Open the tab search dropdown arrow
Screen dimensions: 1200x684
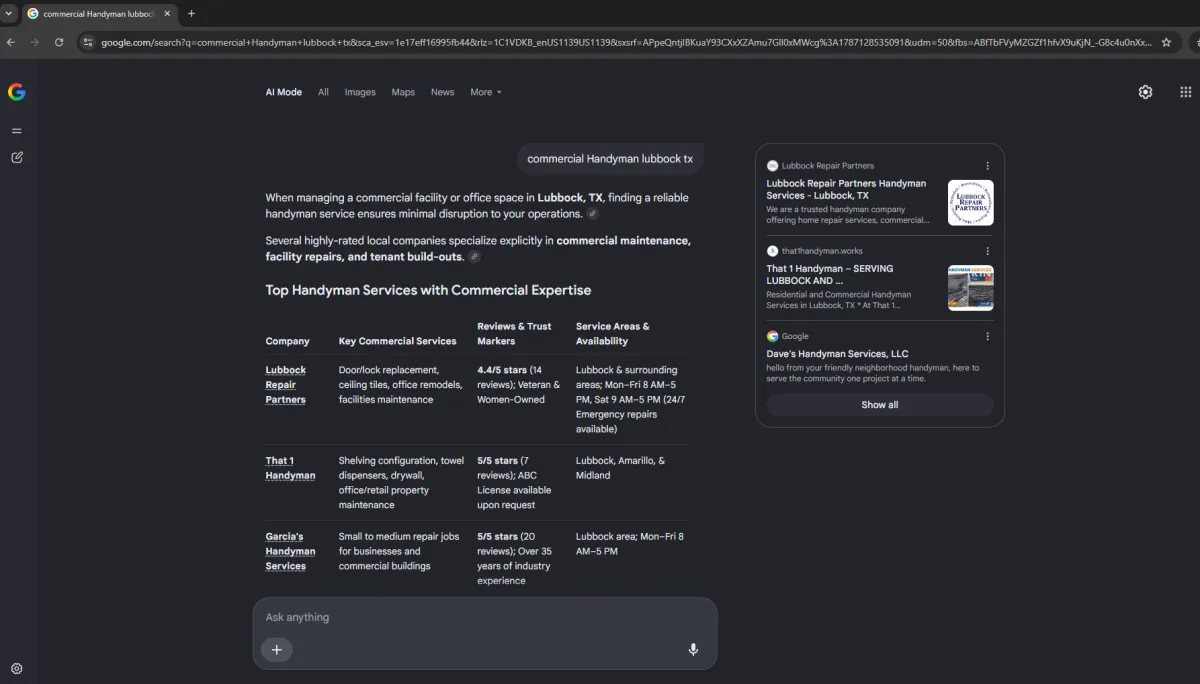8,14
